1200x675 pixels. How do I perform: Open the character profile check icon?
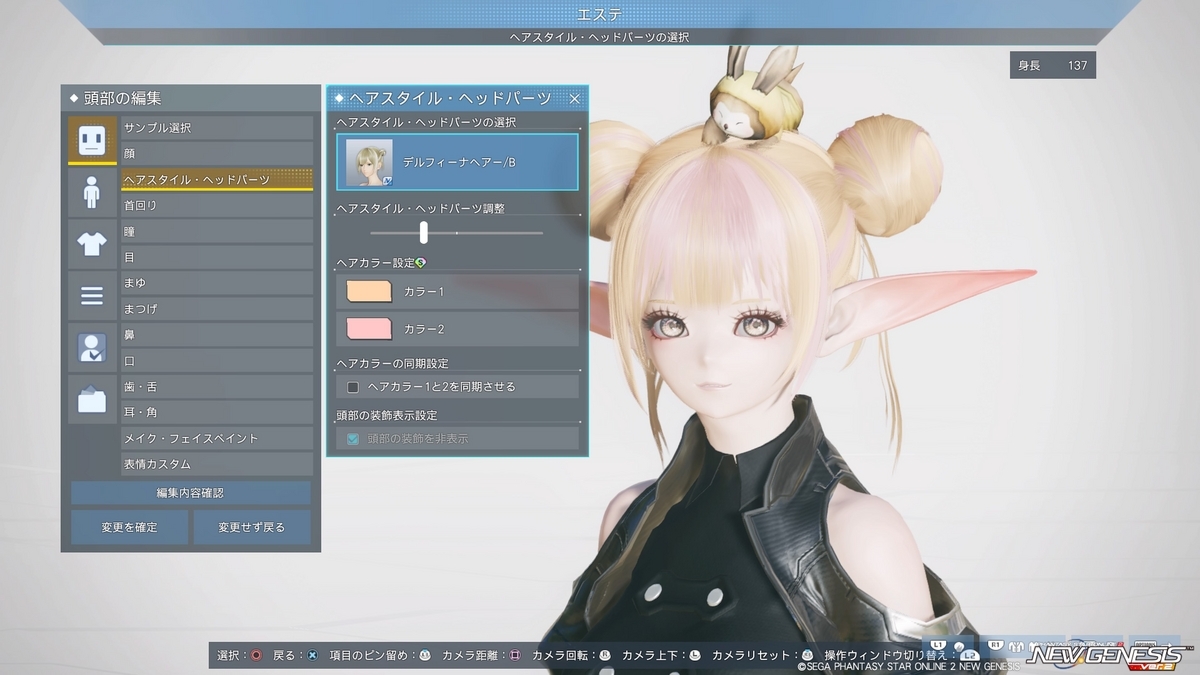92,348
